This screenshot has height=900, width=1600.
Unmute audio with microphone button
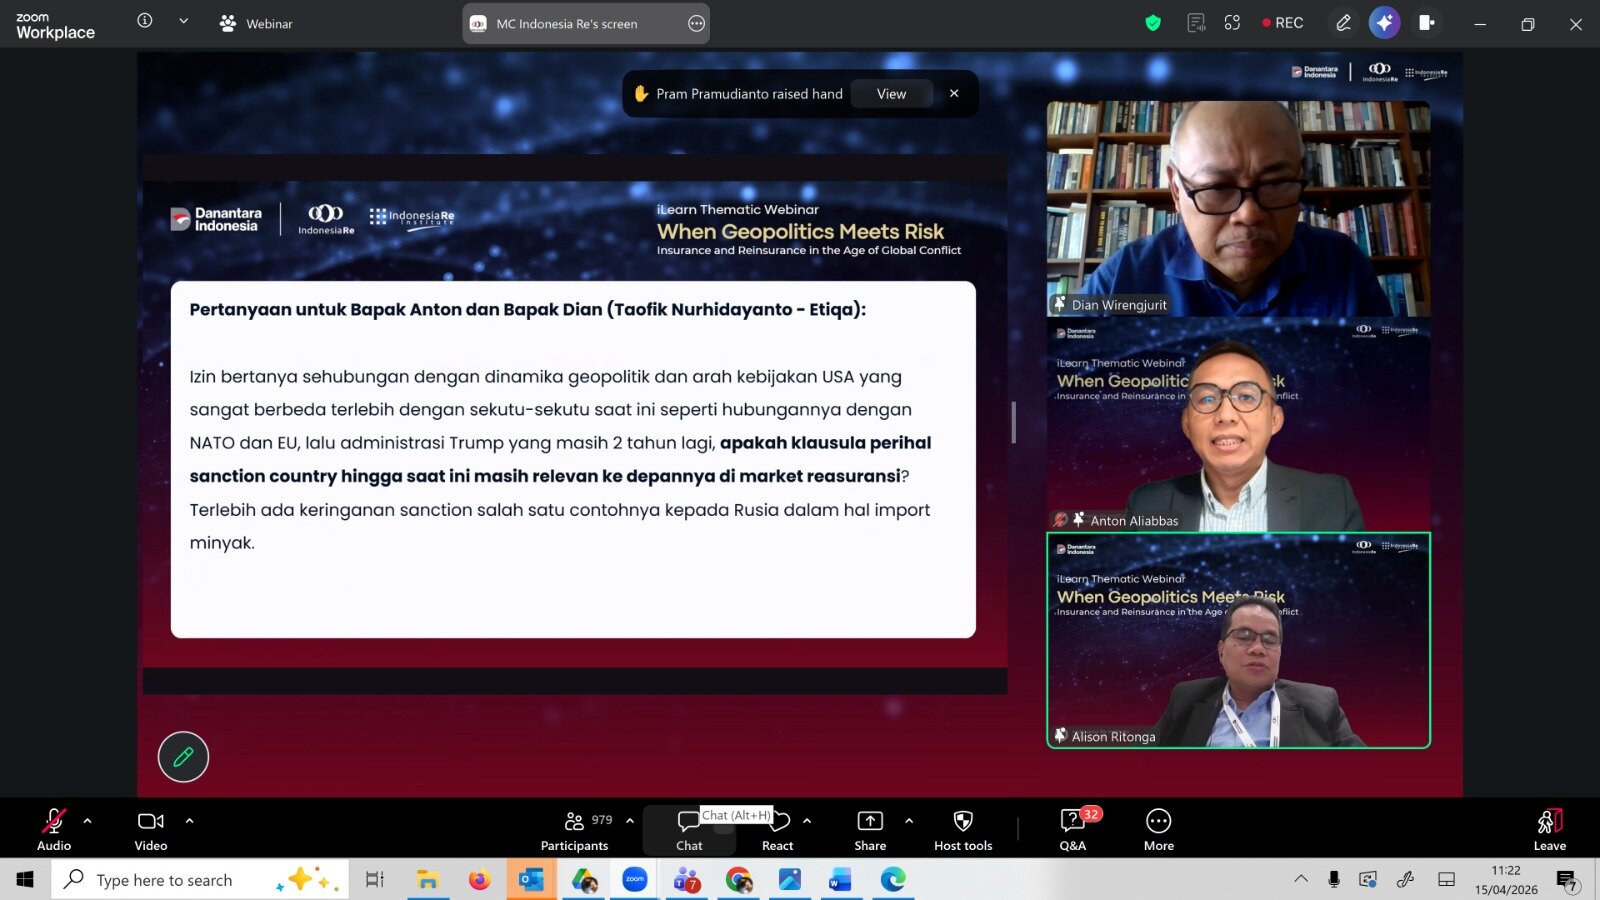click(x=54, y=829)
